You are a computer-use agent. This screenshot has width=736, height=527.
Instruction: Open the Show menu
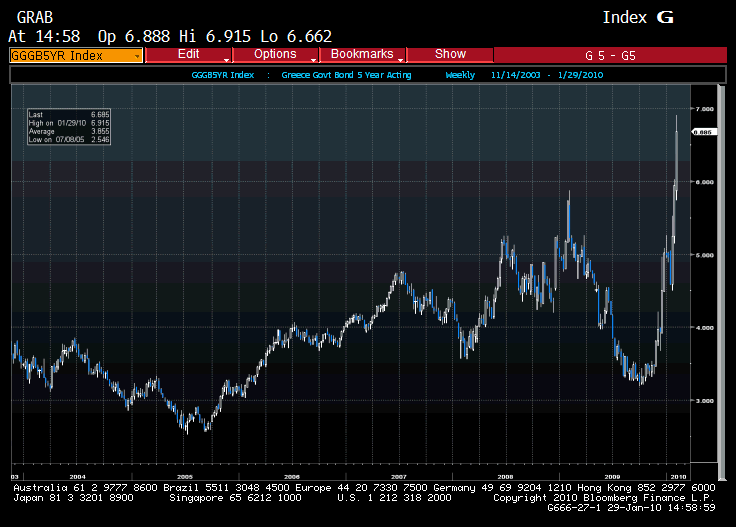(x=450, y=54)
